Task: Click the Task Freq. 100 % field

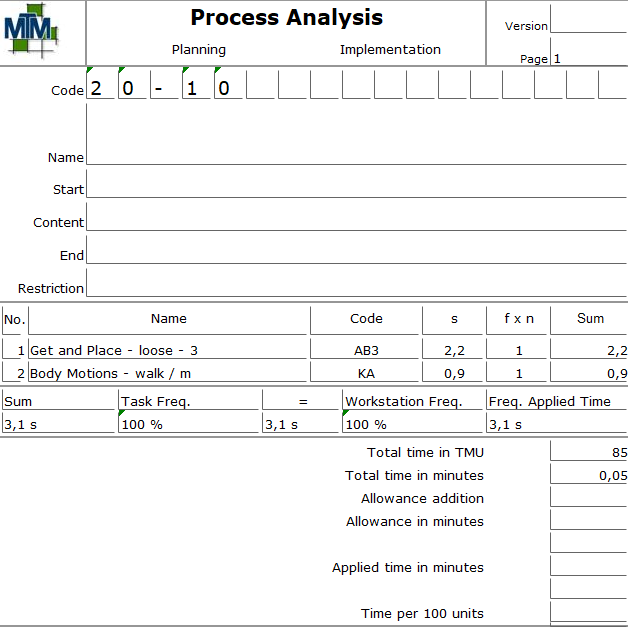Action: [x=188, y=425]
